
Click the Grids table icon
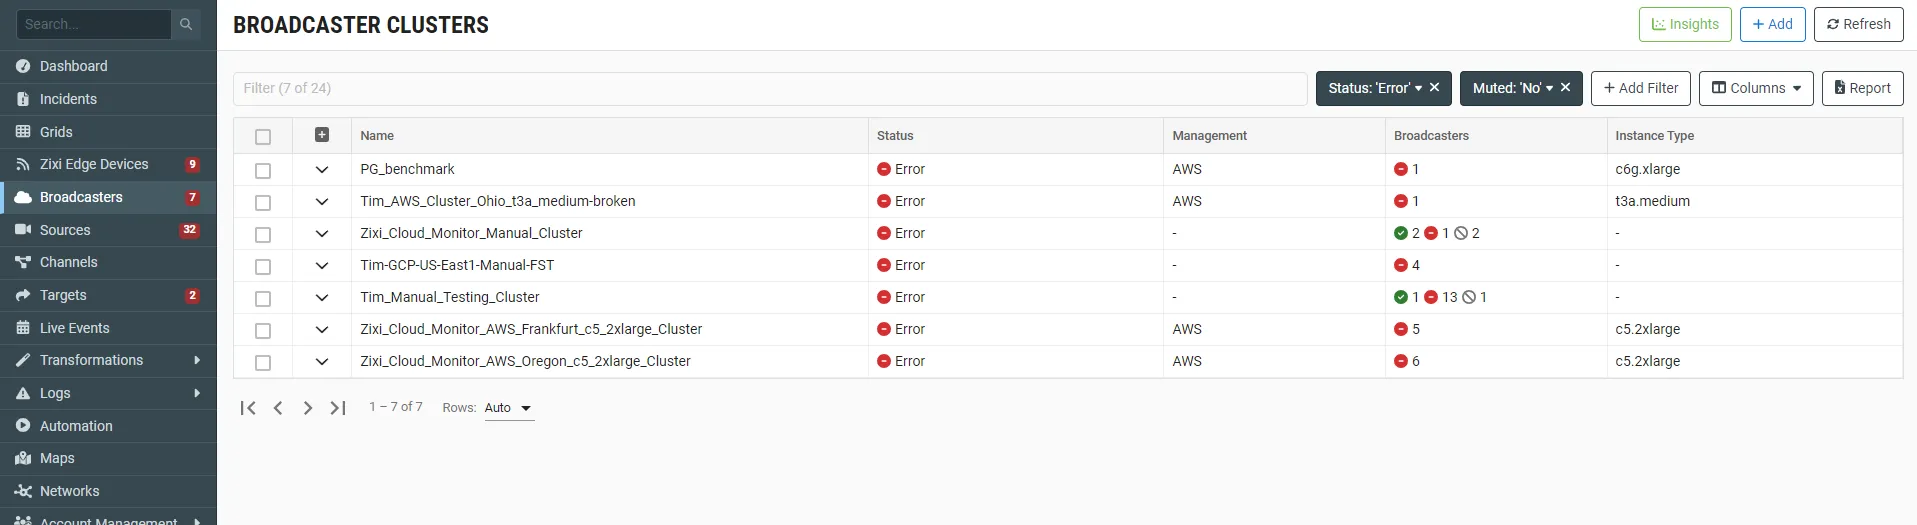23,131
